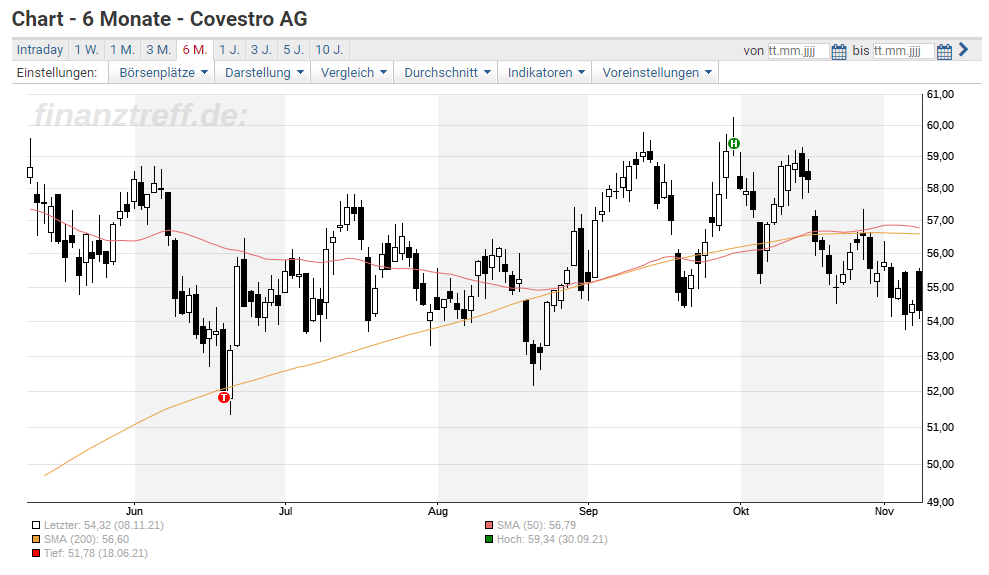
Task: Select the 1 W. timeframe tab
Action: 86,50
